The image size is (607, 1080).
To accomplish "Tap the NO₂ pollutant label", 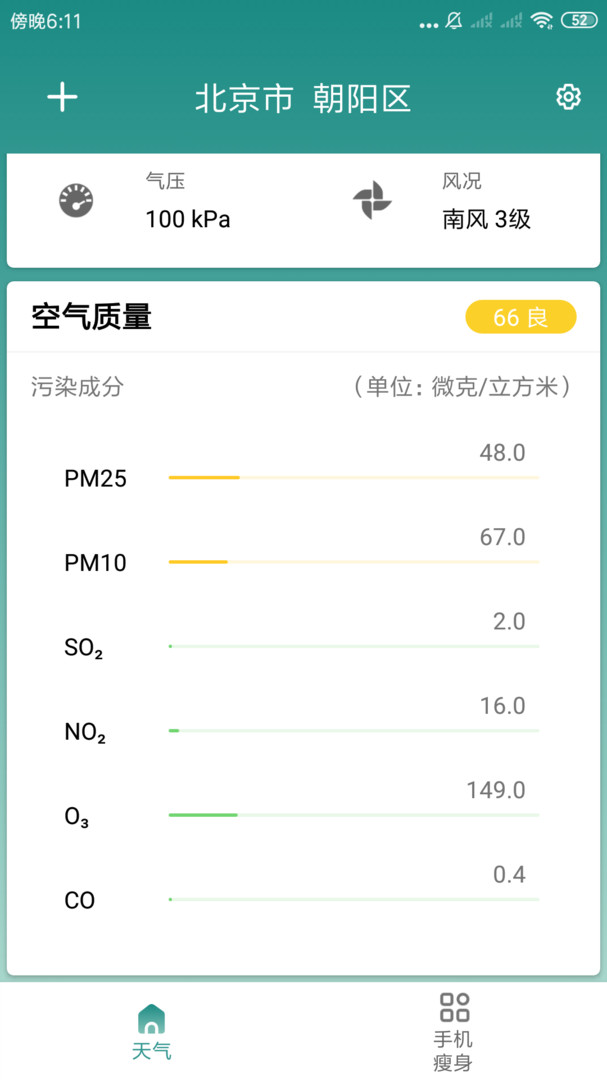I will [85, 733].
